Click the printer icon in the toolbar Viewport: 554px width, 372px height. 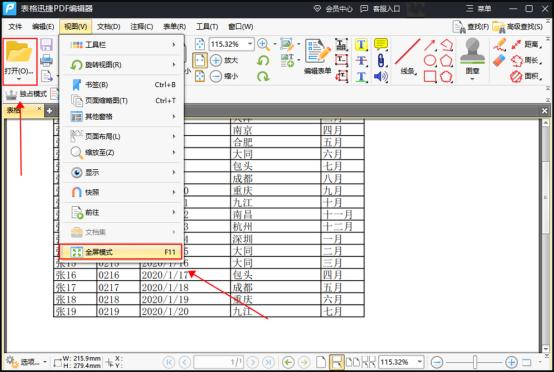(46, 60)
